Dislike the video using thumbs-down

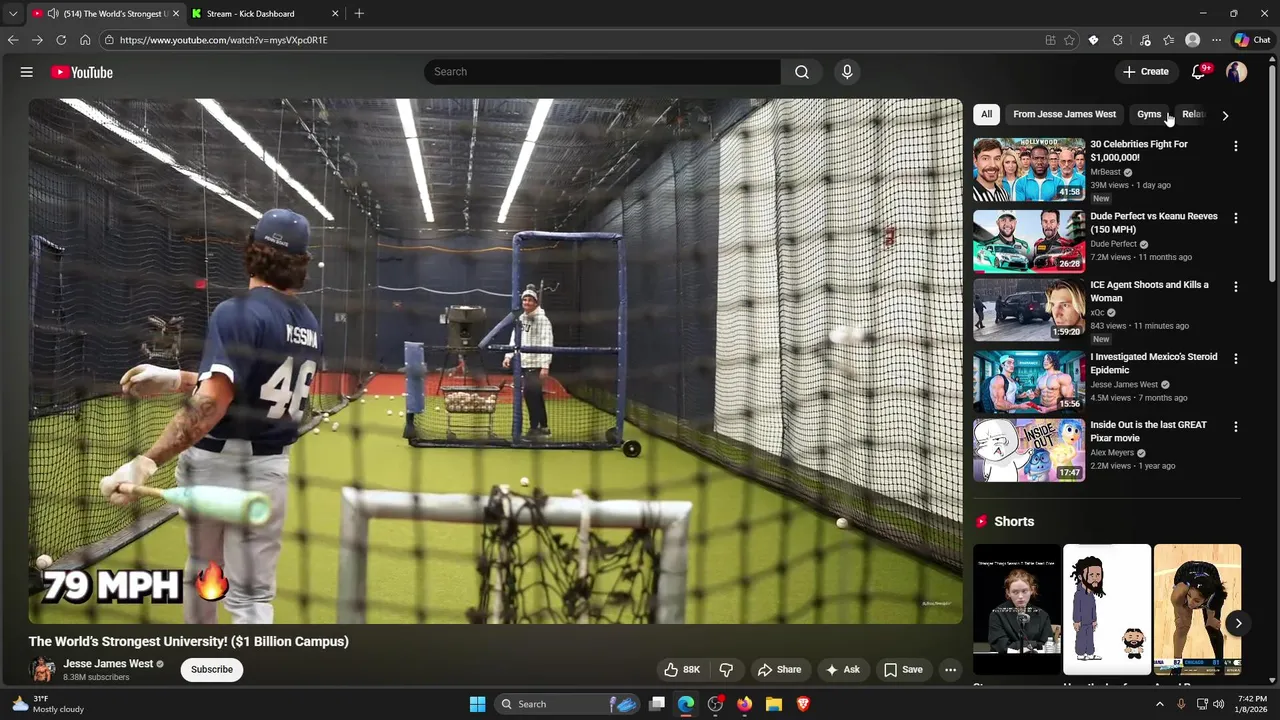727,670
